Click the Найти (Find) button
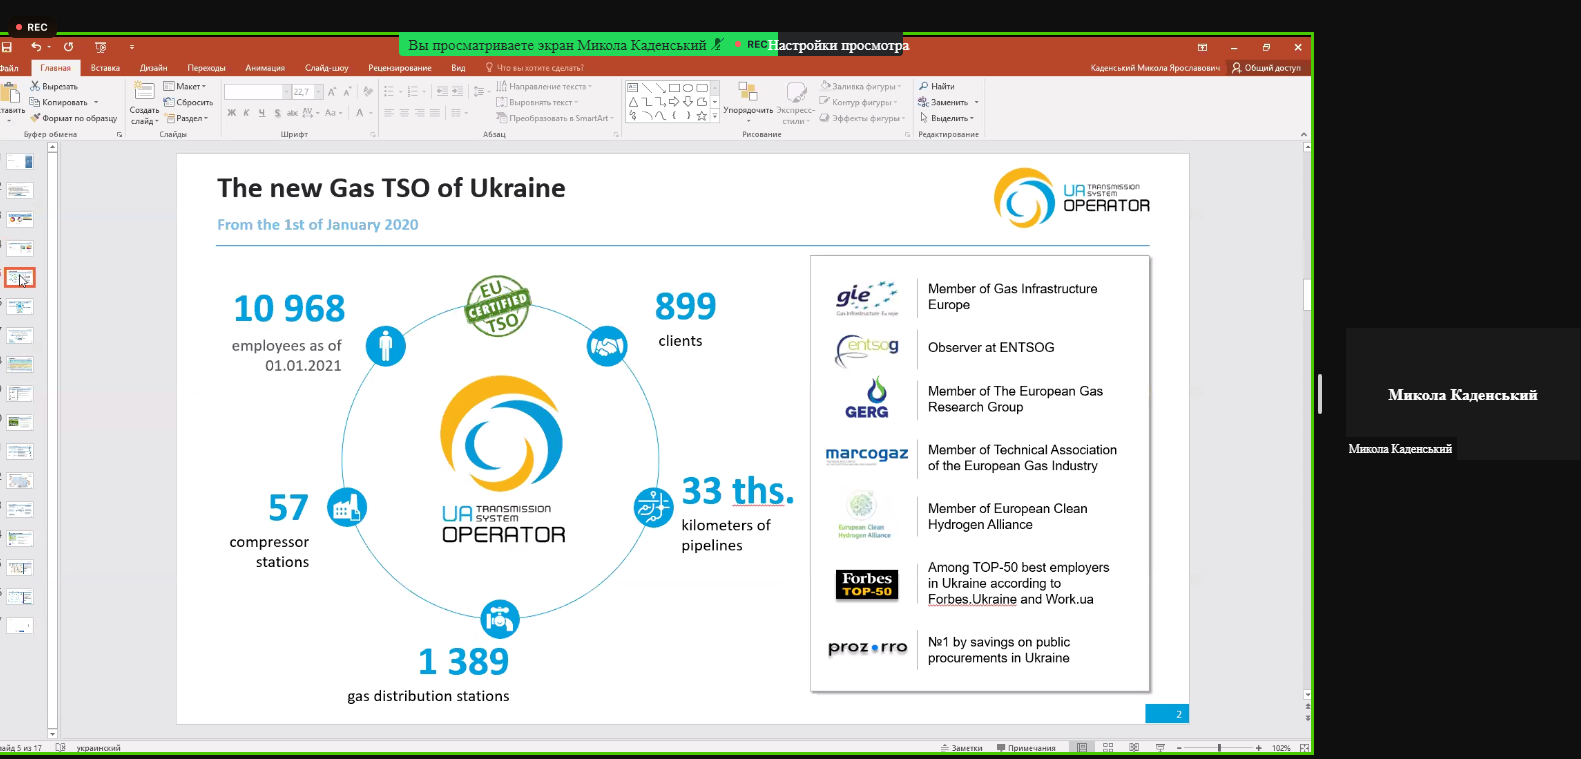The image size is (1581, 759). (937, 86)
